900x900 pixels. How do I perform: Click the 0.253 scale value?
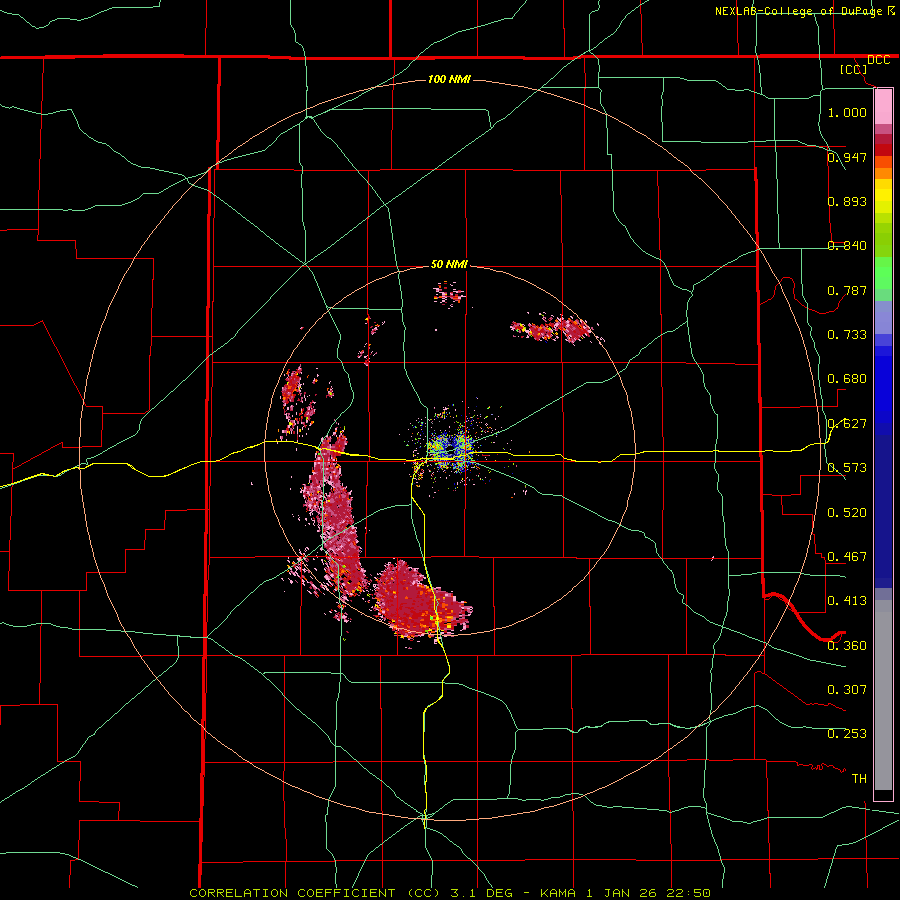point(847,734)
